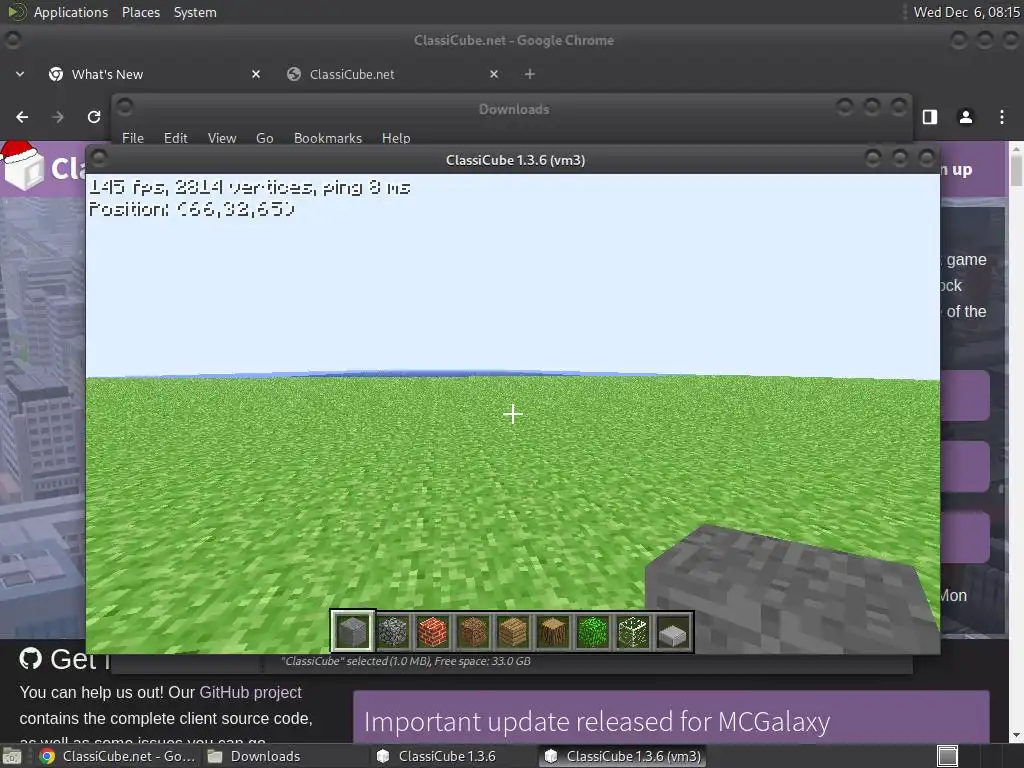Select the cobblestone block in hotbar
1024x768 pixels.
(x=392, y=632)
